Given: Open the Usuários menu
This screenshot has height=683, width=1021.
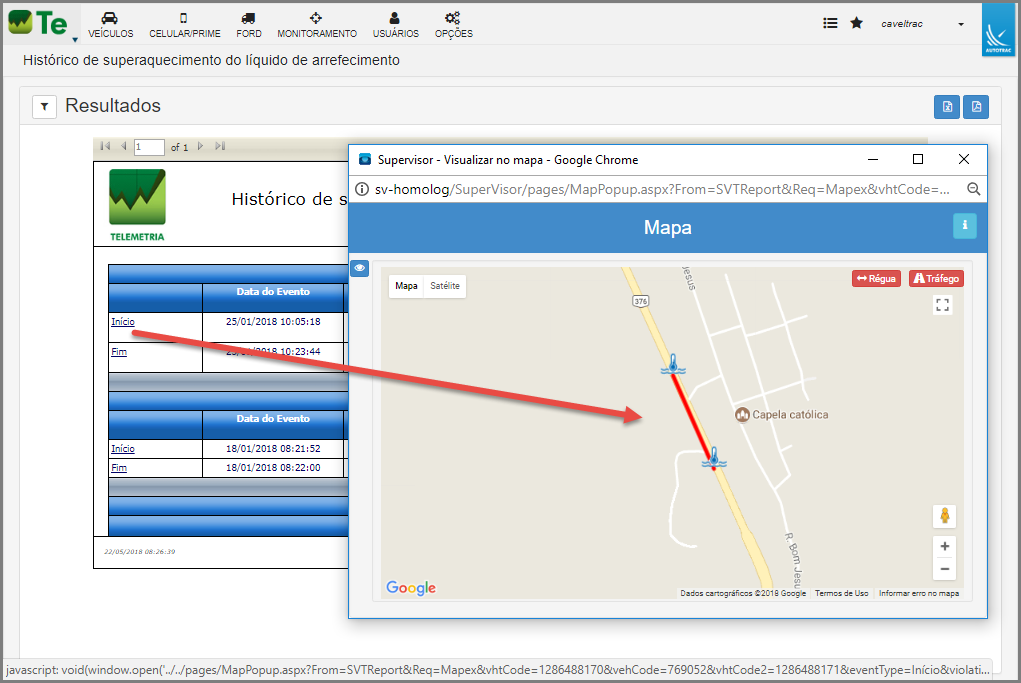Looking at the screenshot, I should pos(395,25).
